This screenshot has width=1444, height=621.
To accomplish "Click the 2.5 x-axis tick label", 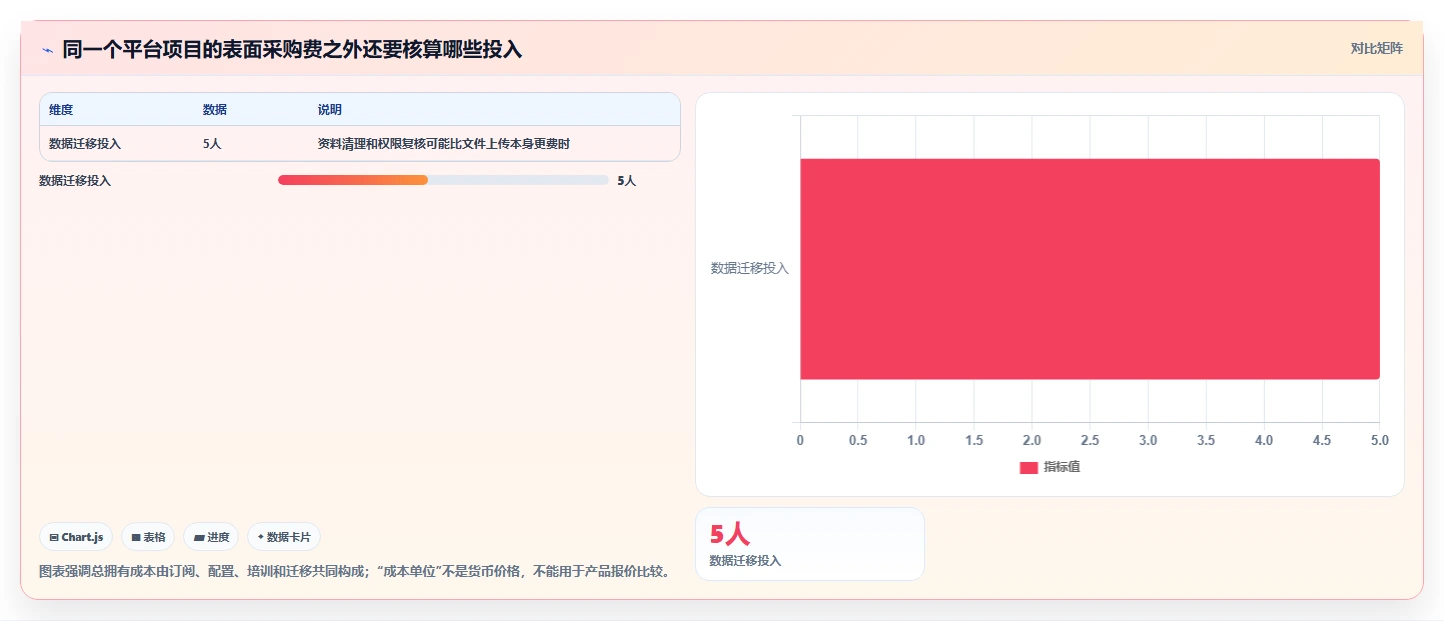I will click(1090, 441).
